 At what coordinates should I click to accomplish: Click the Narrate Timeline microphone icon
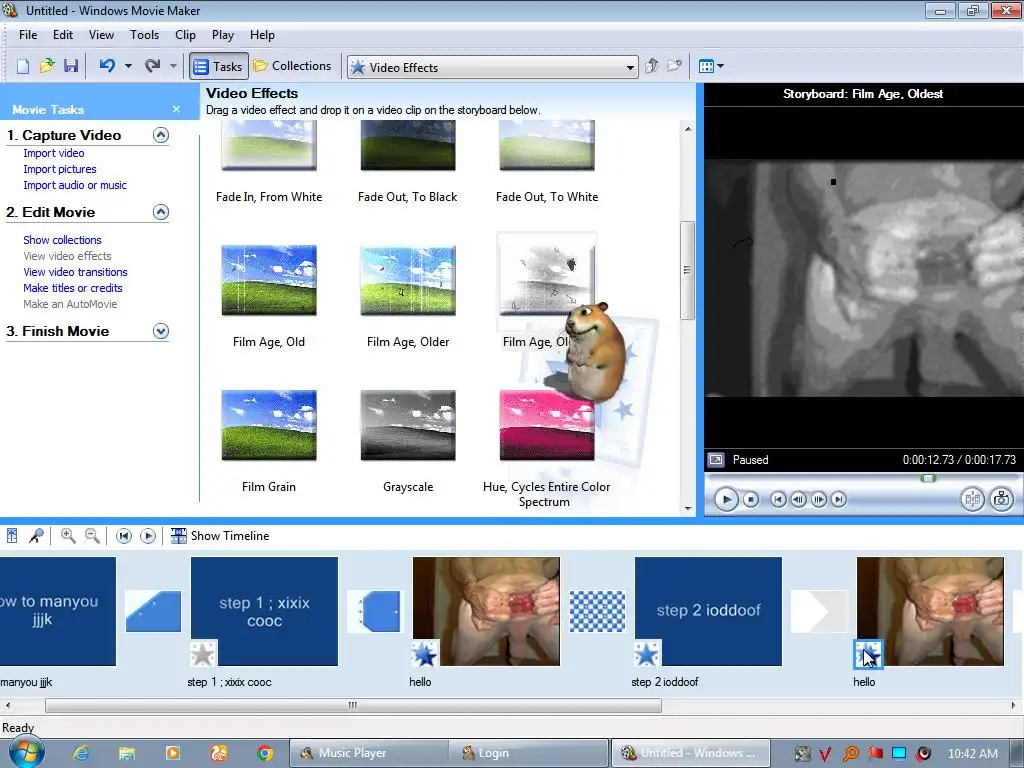click(x=36, y=536)
